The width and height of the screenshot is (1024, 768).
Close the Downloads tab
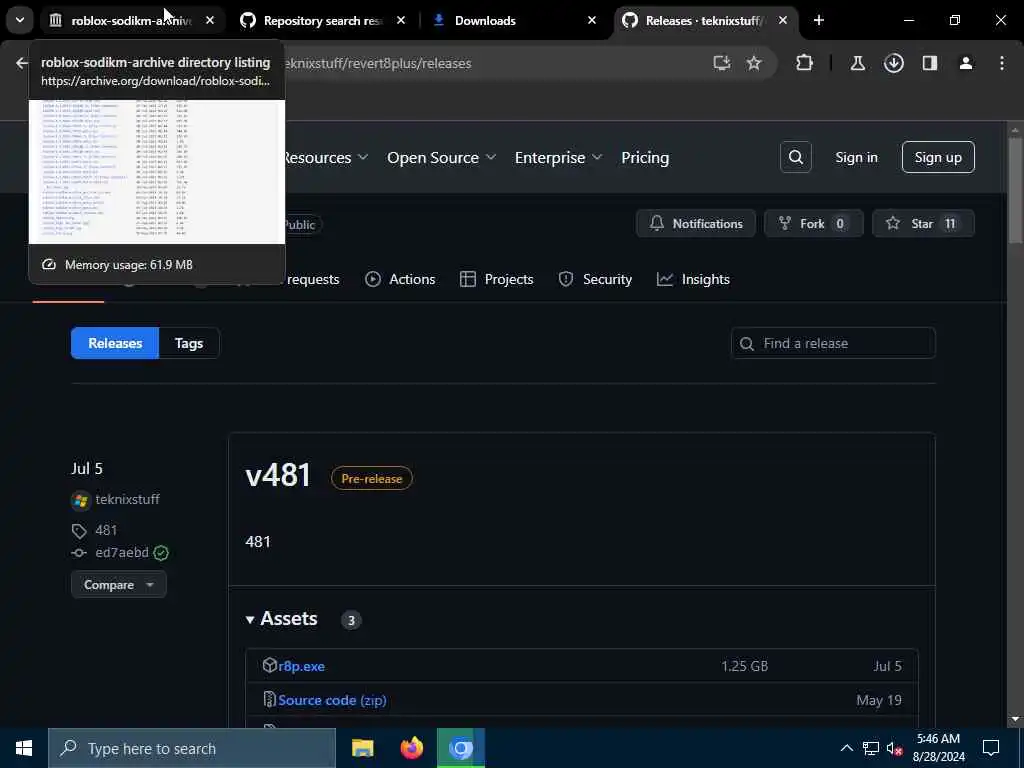pos(592,21)
